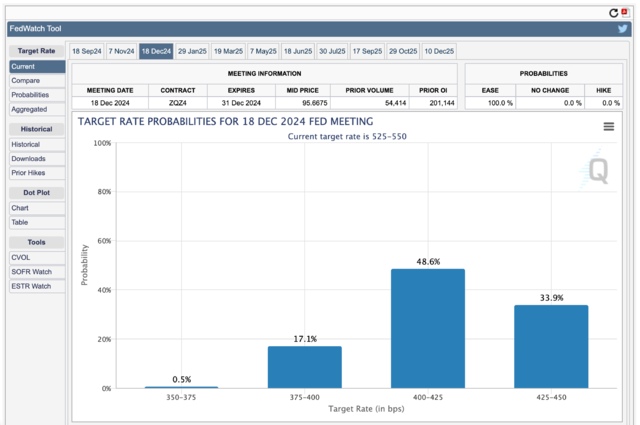
Task: Open the chart hamburger context menu
Action: [609, 126]
